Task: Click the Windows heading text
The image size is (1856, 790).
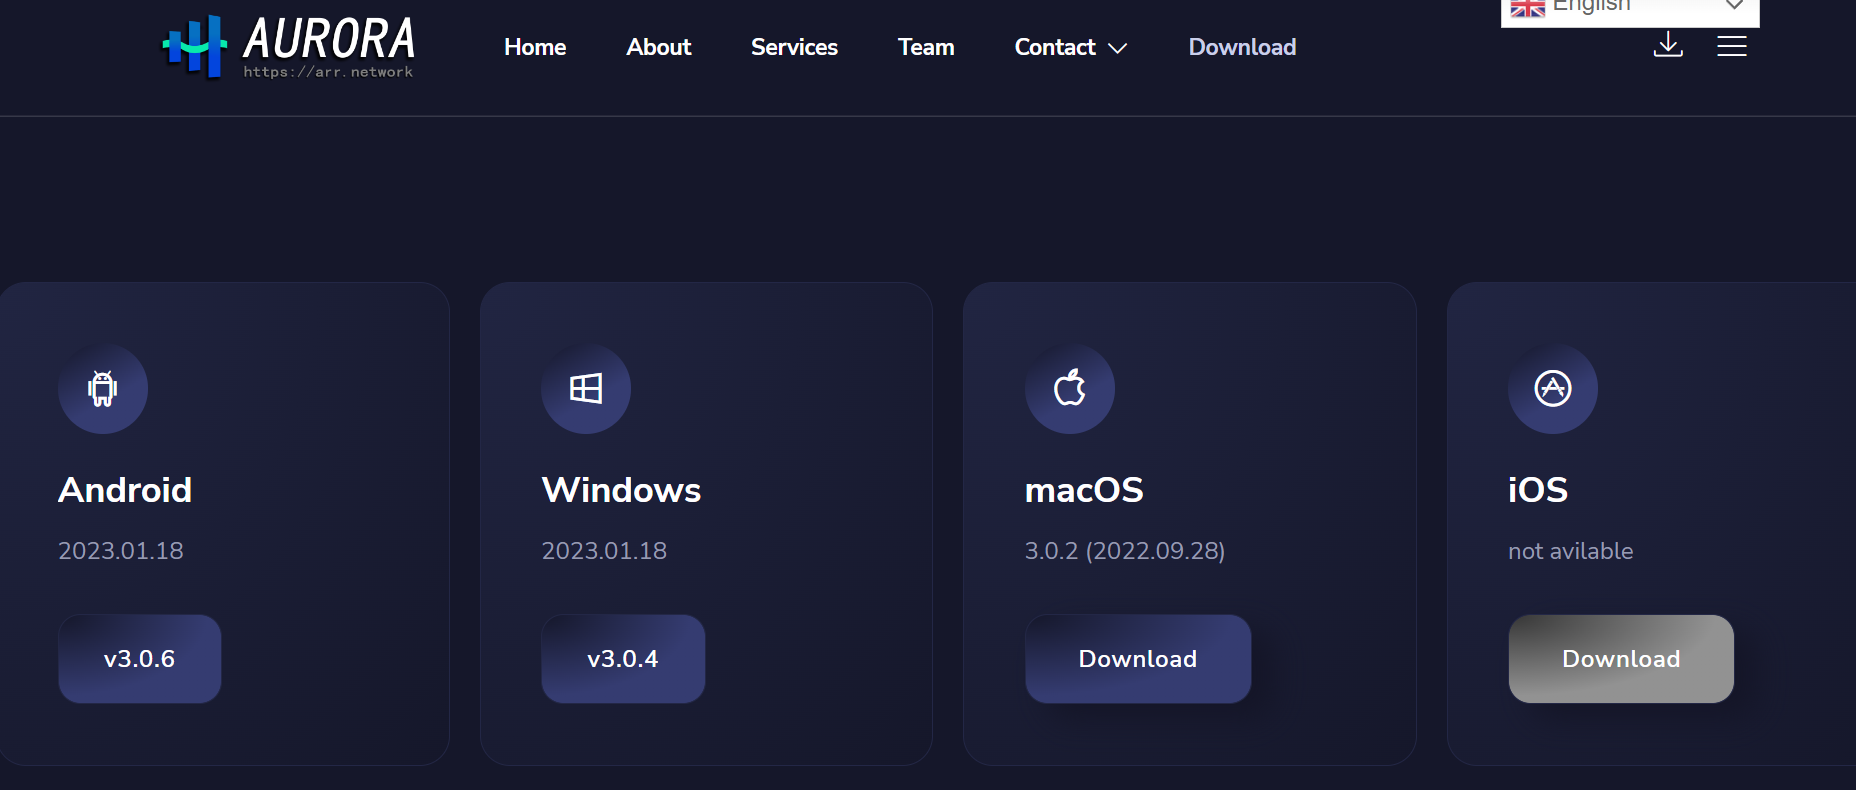Action: tap(621, 490)
